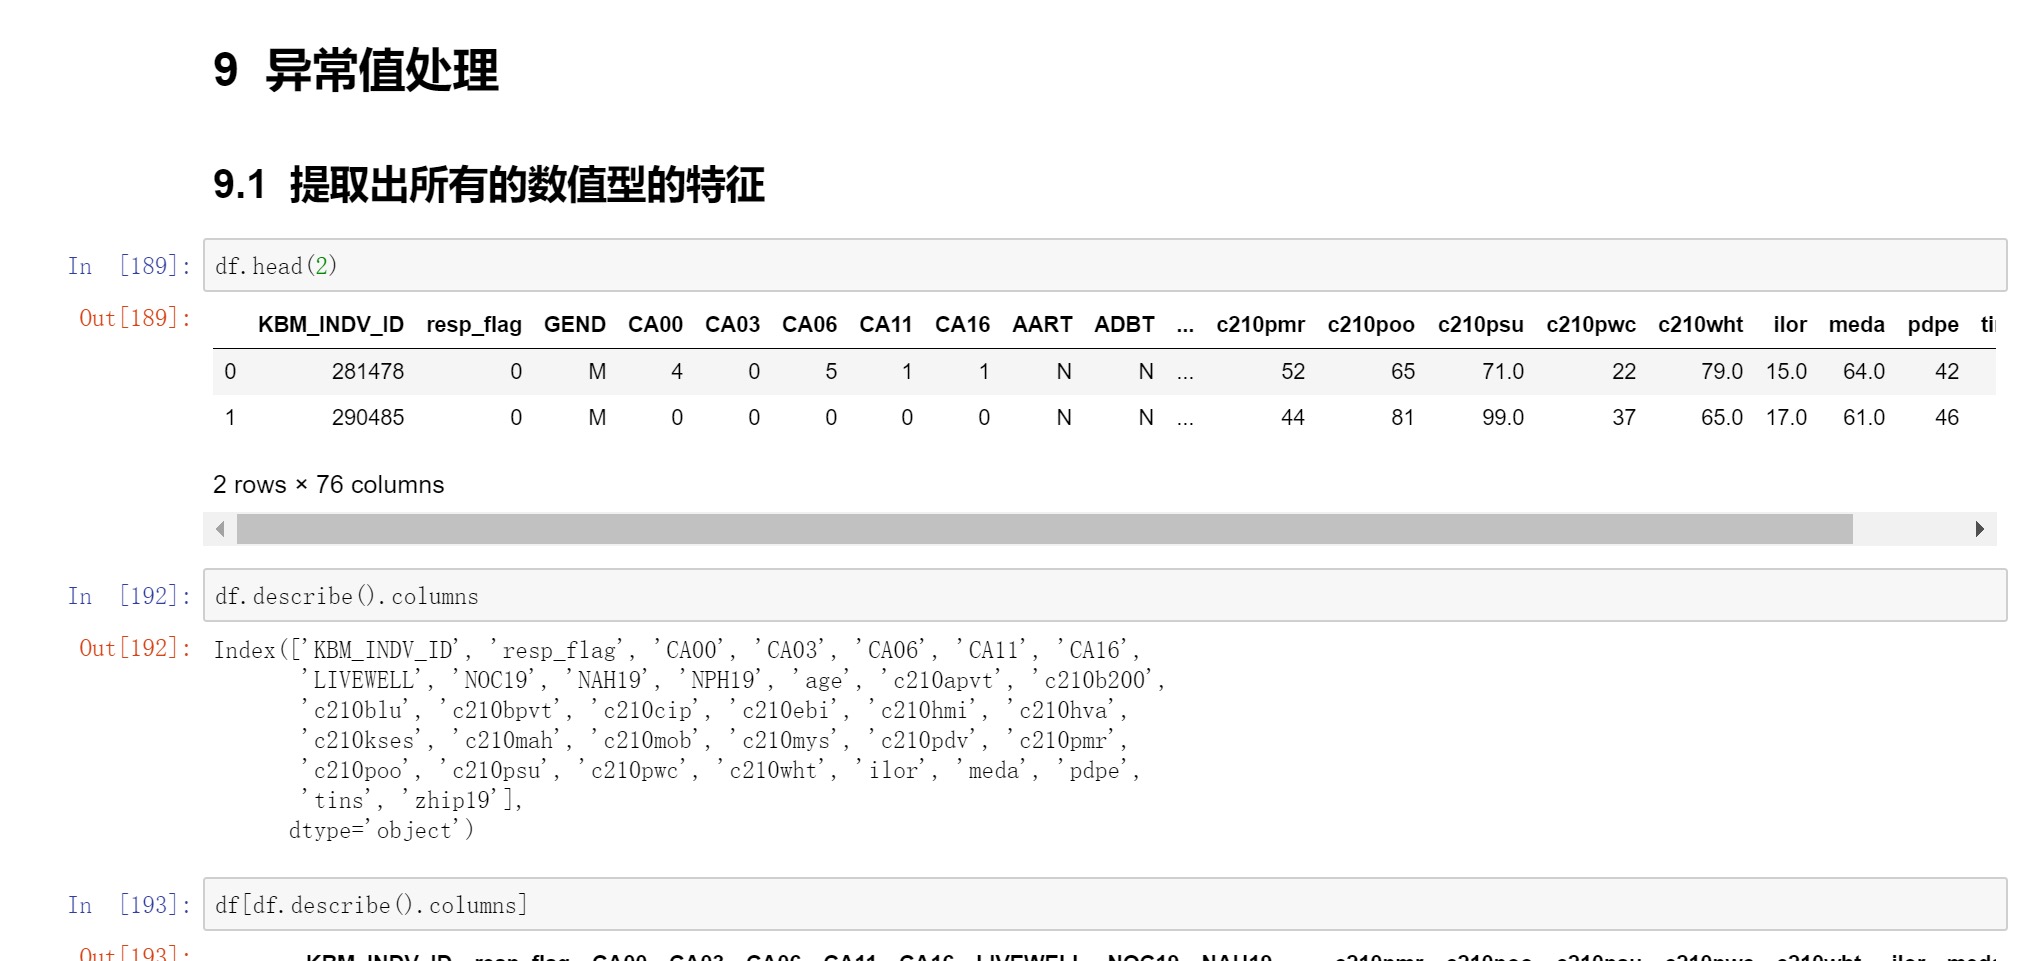This screenshot has width=2032, height=961.
Task: Click the value 99.0 in c210psu column
Action: pyautogui.click(x=1503, y=418)
